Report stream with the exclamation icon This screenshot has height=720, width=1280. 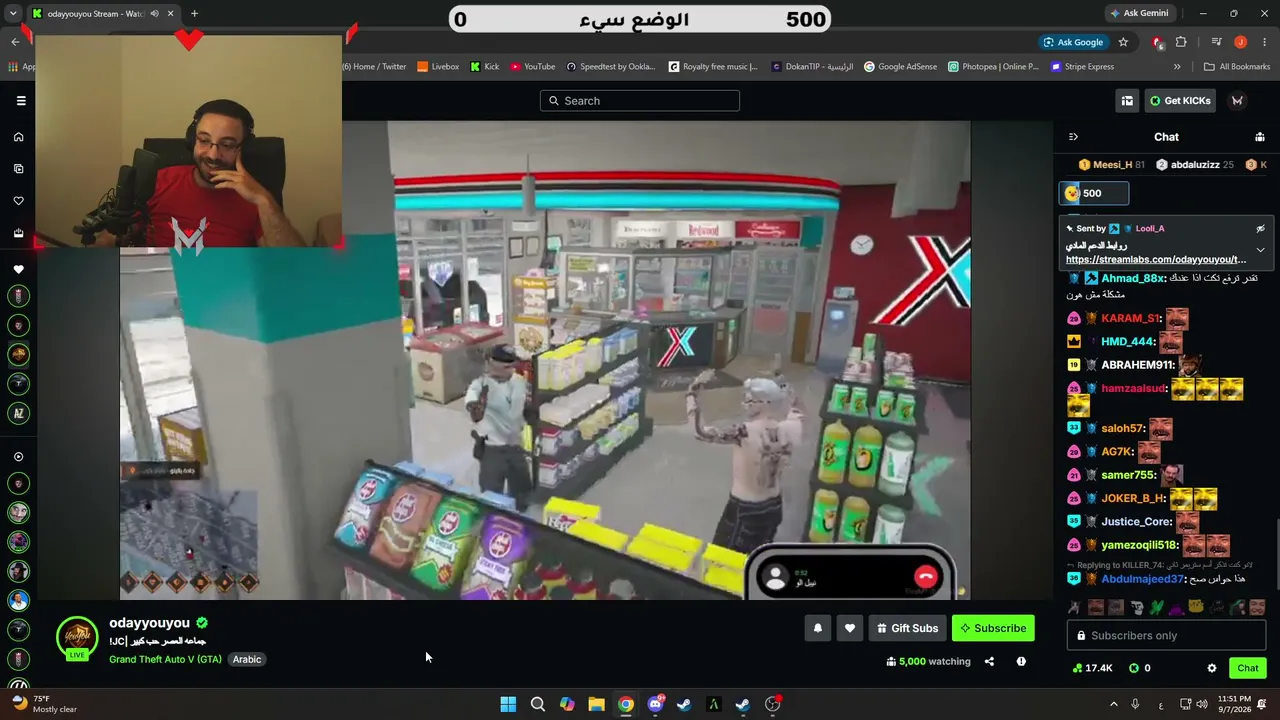(x=1021, y=661)
